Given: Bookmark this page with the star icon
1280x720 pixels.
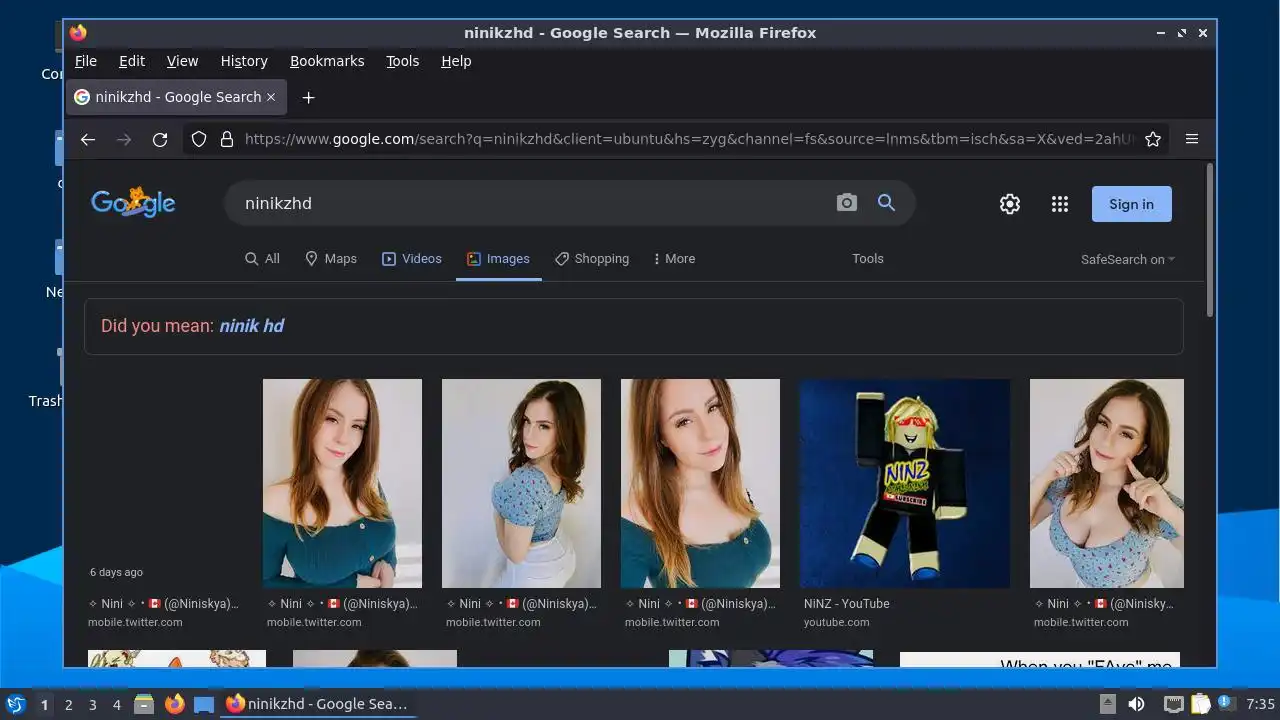Looking at the screenshot, I should tap(1153, 140).
